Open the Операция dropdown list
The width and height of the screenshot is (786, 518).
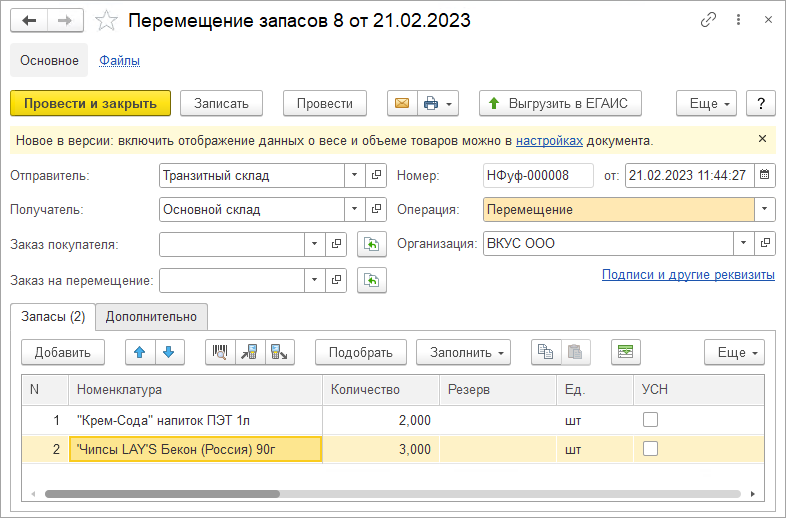(x=765, y=210)
